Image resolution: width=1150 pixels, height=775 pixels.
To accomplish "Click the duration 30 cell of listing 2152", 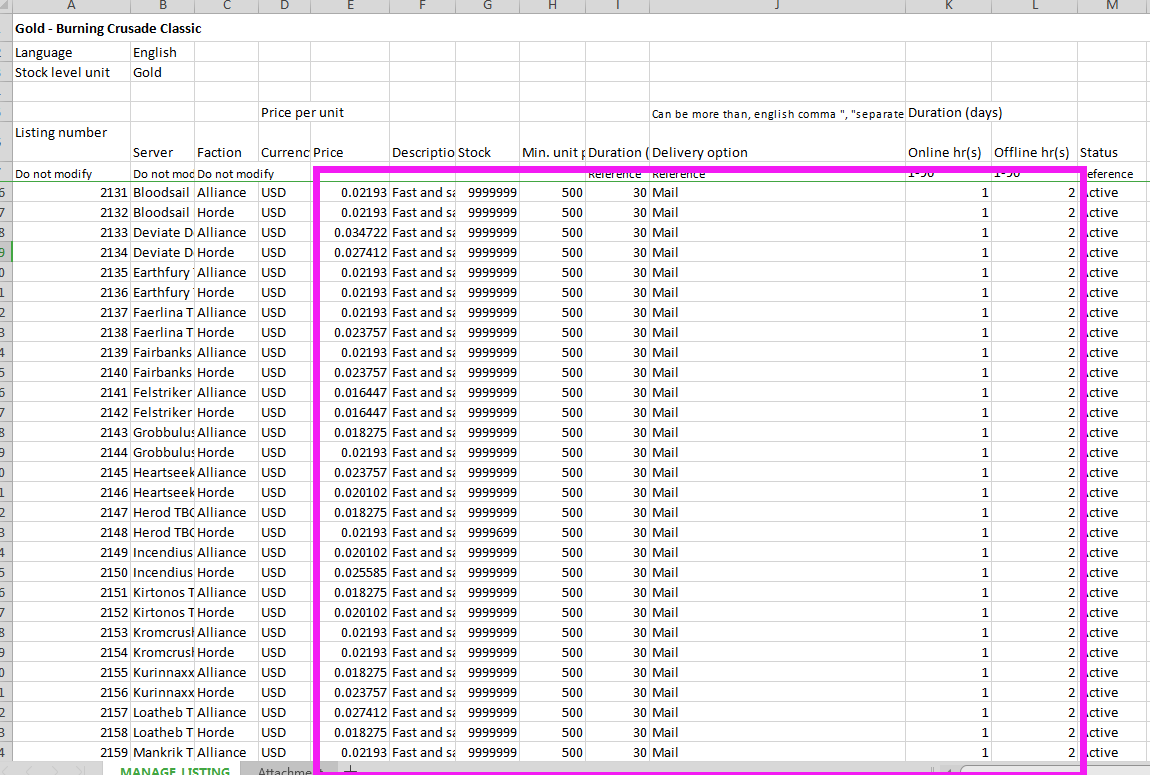I will point(617,612).
